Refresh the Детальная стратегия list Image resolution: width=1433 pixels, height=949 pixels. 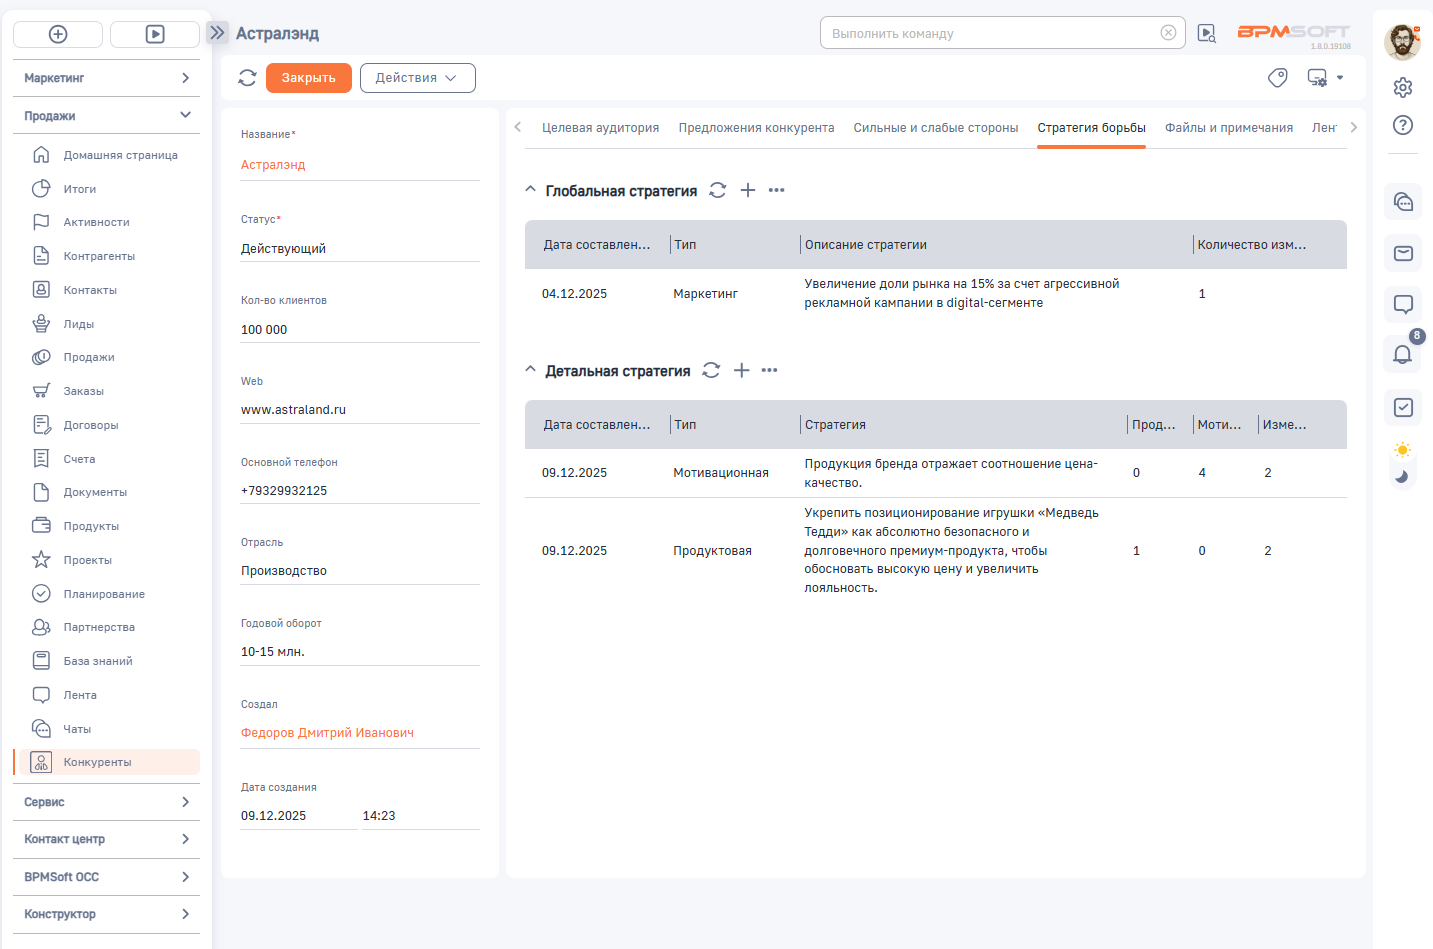tap(711, 370)
